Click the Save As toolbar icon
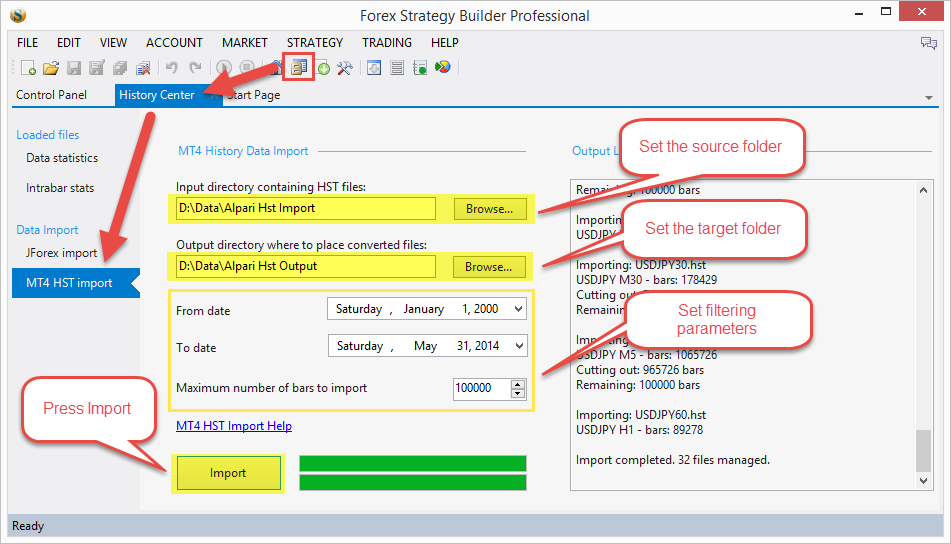Image resolution: width=951 pixels, height=544 pixels. coord(96,67)
